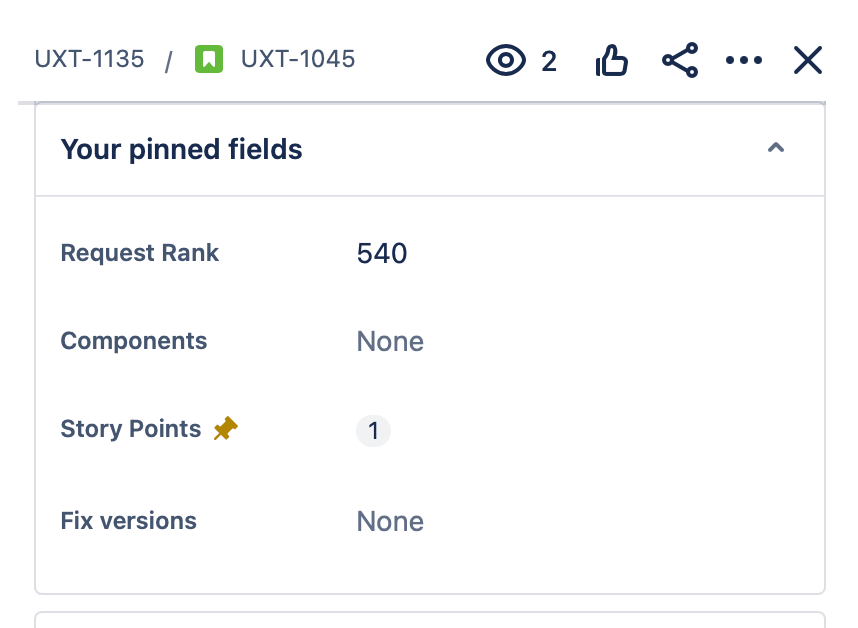Click the watcher count number 2
The height and width of the screenshot is (628, 858).
pos(549,62)
